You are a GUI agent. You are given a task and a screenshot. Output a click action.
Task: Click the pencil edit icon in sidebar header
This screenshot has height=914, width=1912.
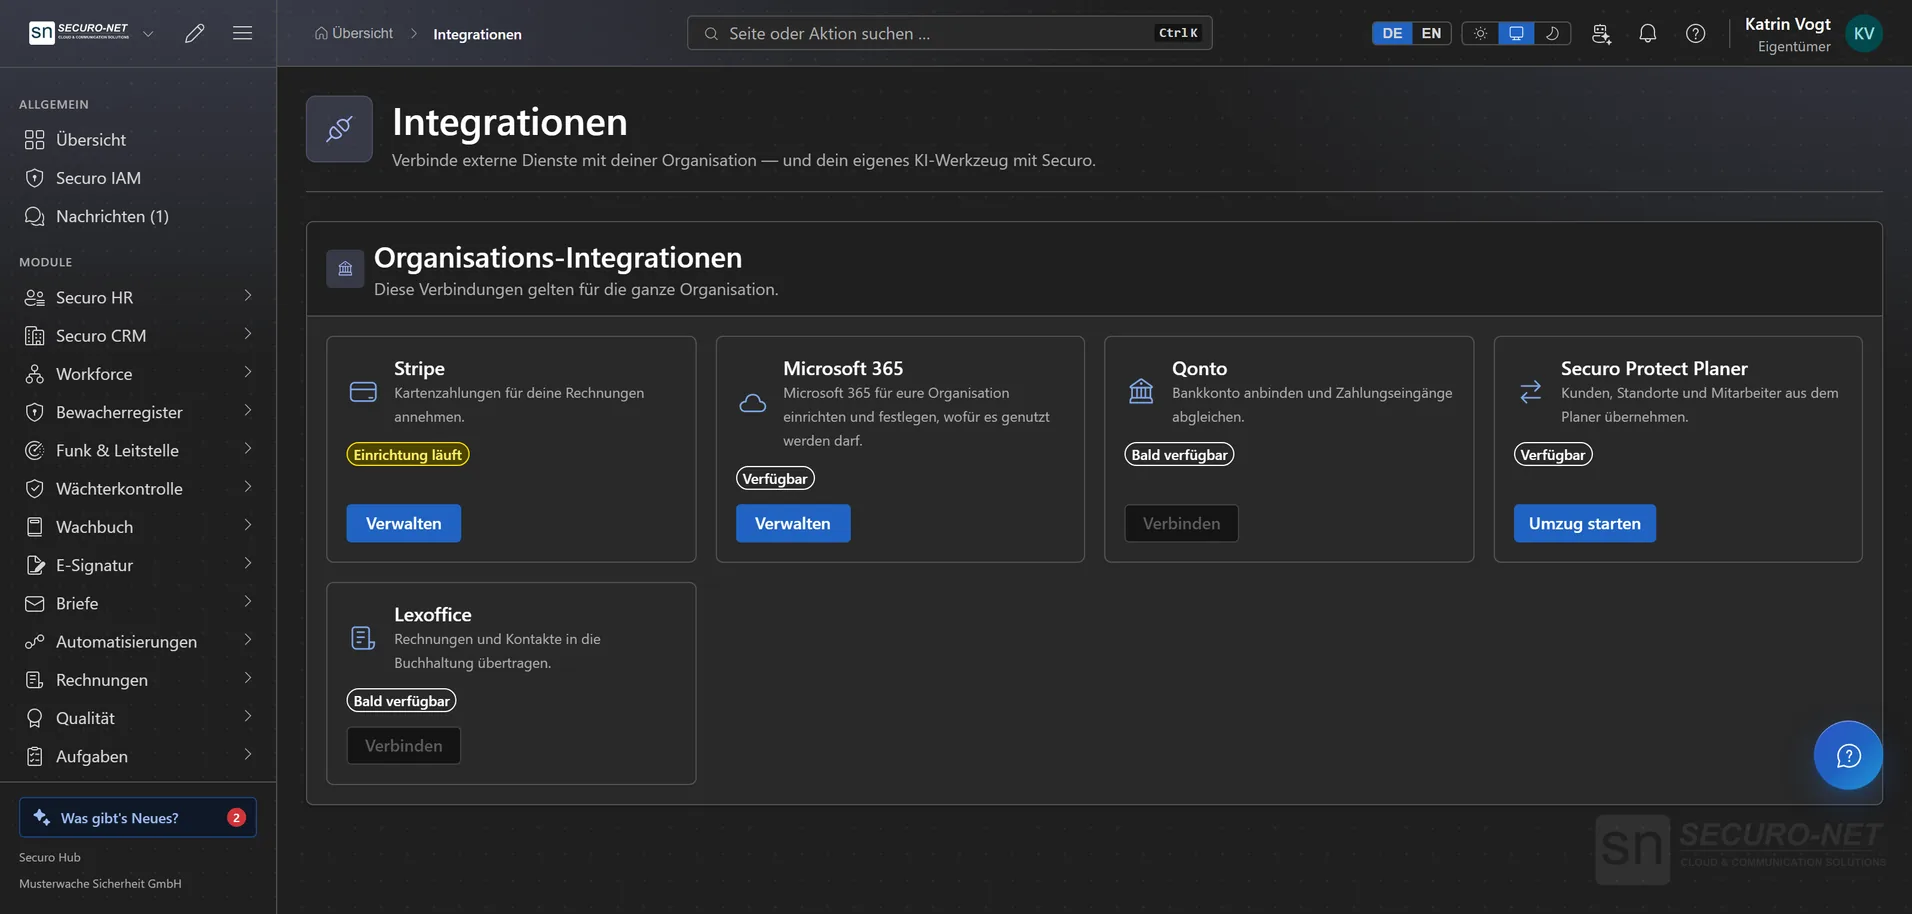195,33
